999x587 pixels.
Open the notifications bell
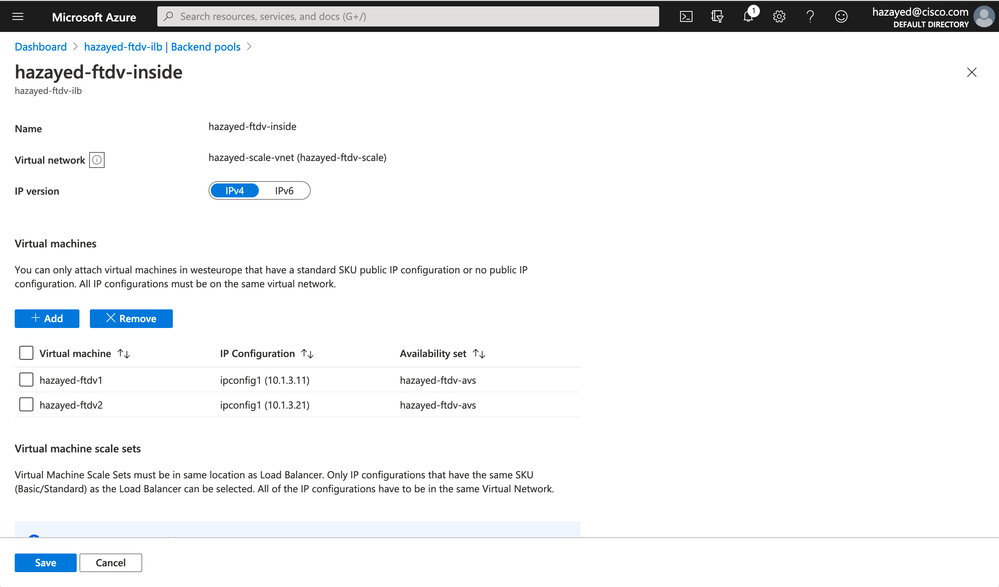(749, 15)
